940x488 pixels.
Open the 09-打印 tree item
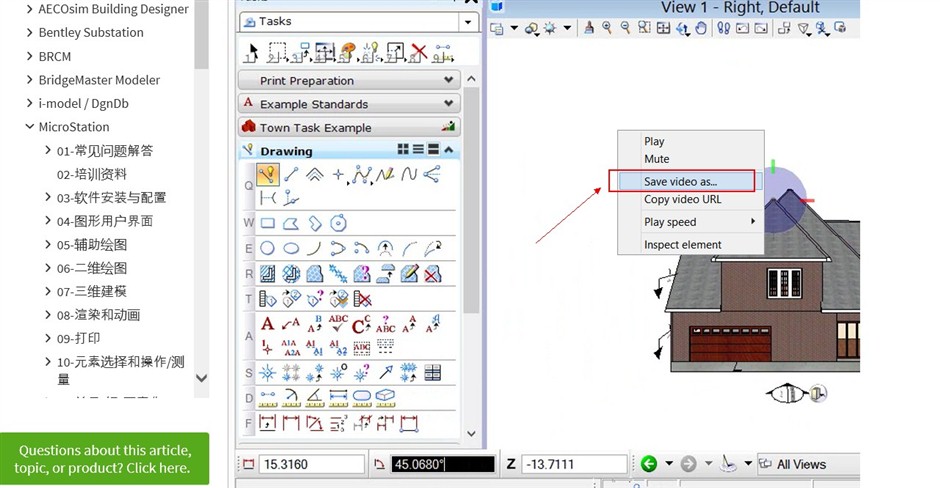79,338
